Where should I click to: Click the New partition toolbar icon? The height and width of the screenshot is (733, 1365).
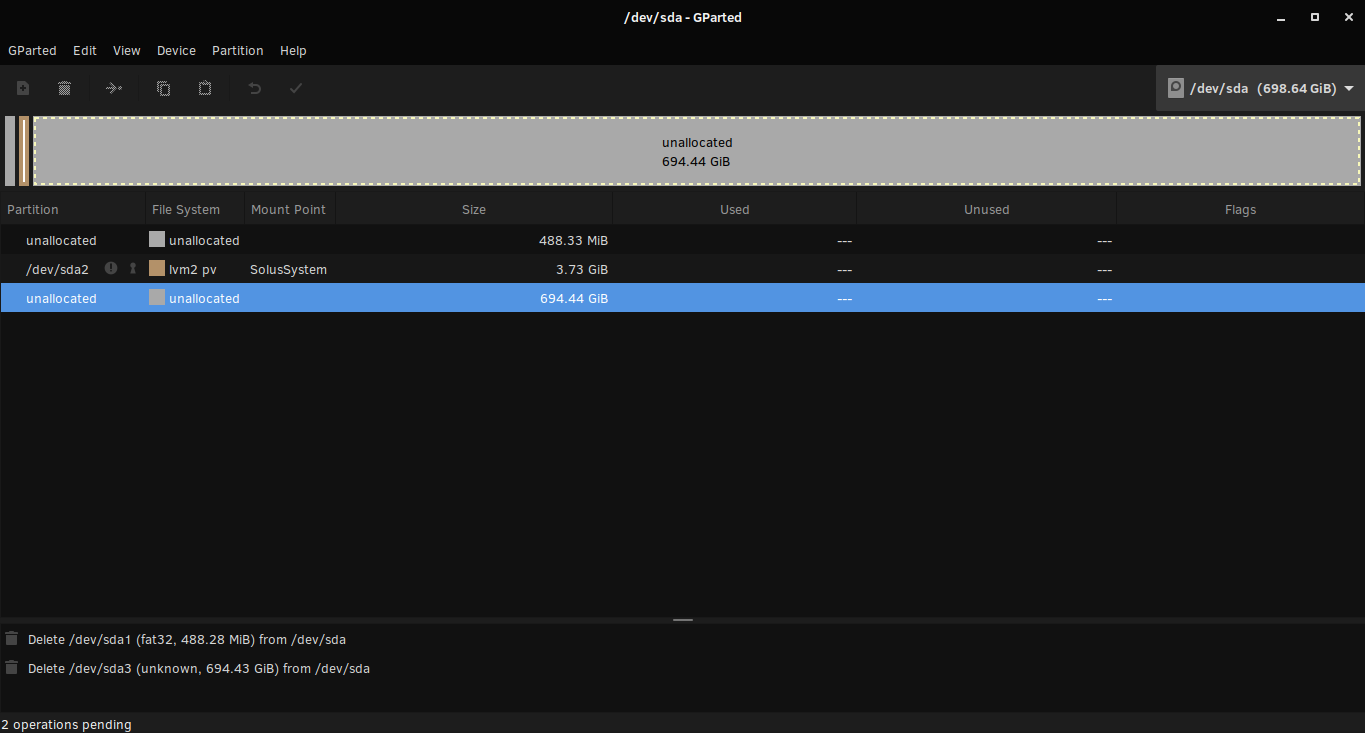(23, 88)
